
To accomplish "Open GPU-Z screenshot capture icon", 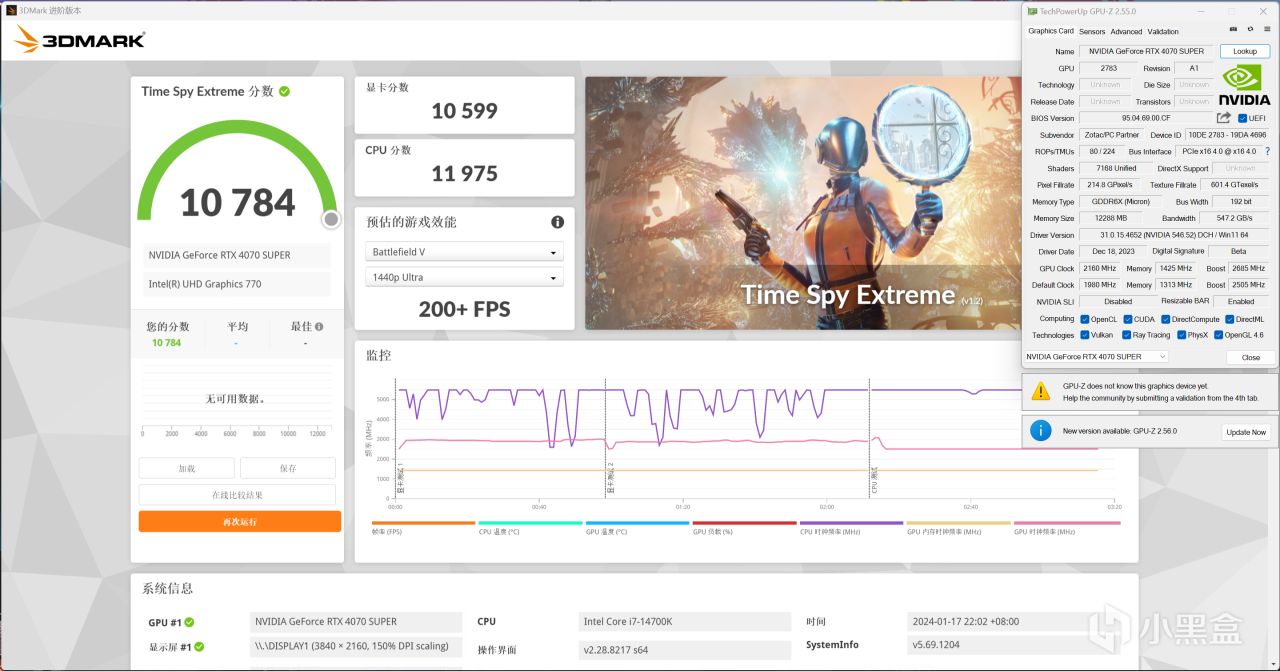I will 1233,29.
